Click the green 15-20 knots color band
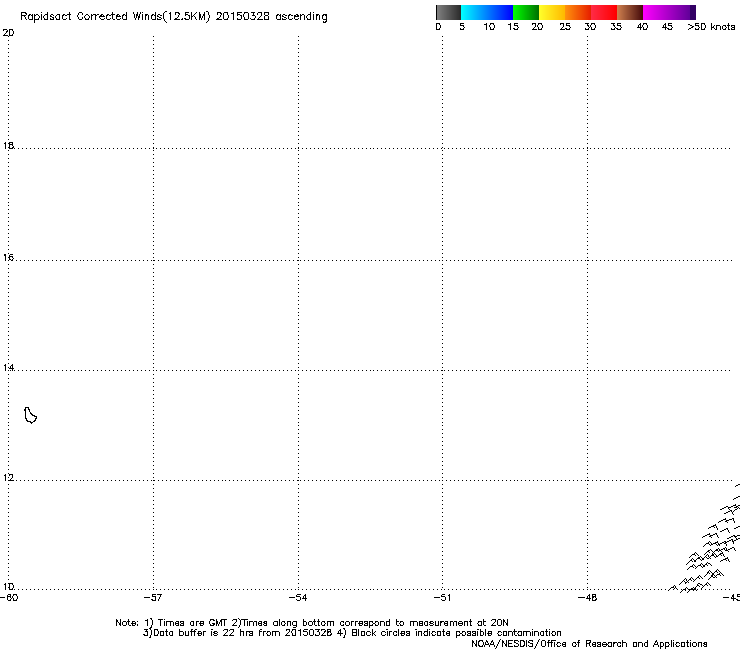The width and height of the screenshot is (740, 650). click(x=526, y=12)
